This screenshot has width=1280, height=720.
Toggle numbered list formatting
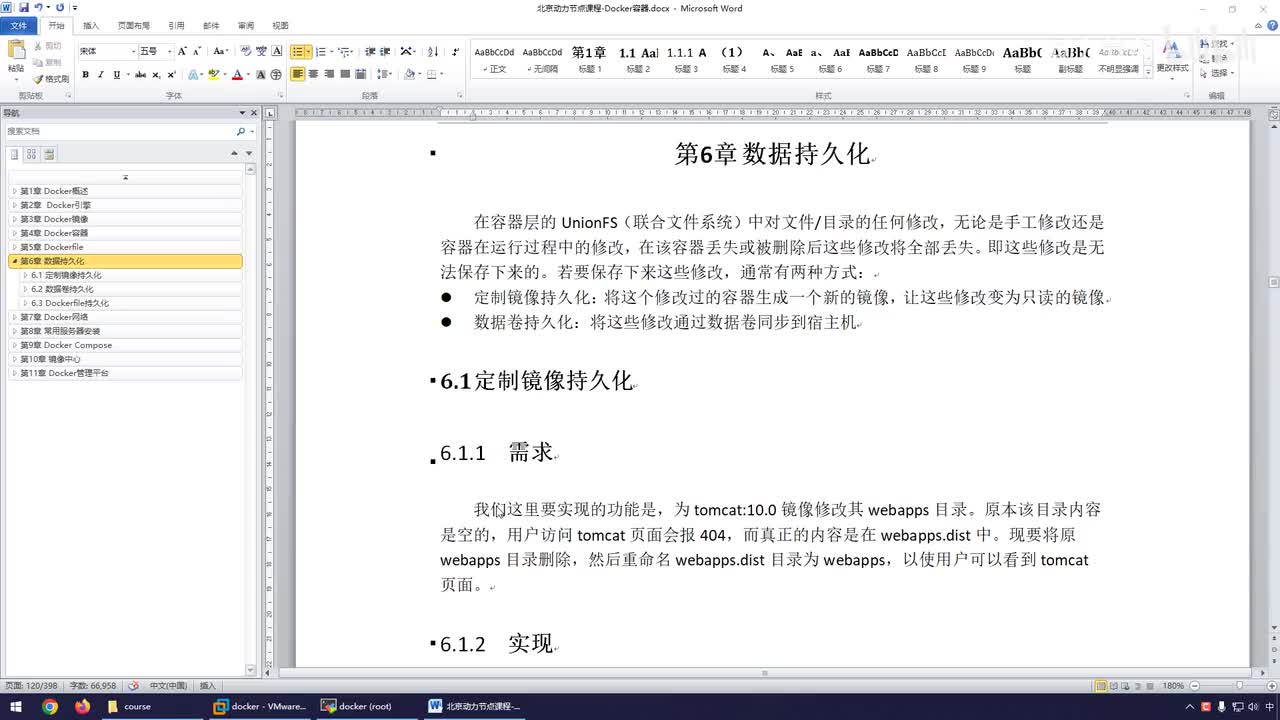point(321,51)
